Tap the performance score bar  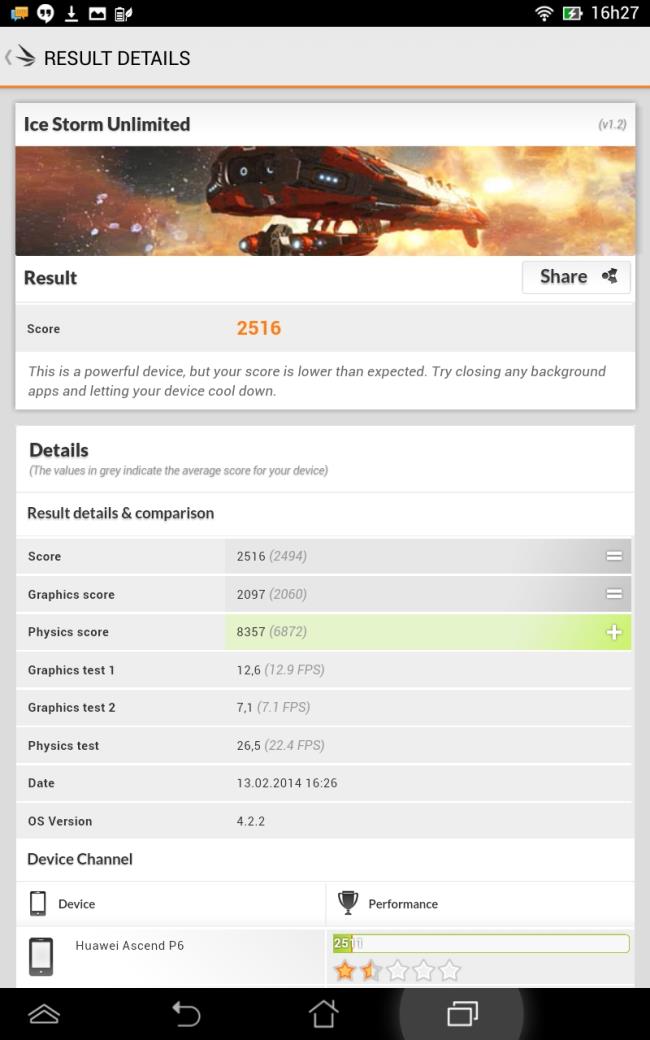point(481,943)
